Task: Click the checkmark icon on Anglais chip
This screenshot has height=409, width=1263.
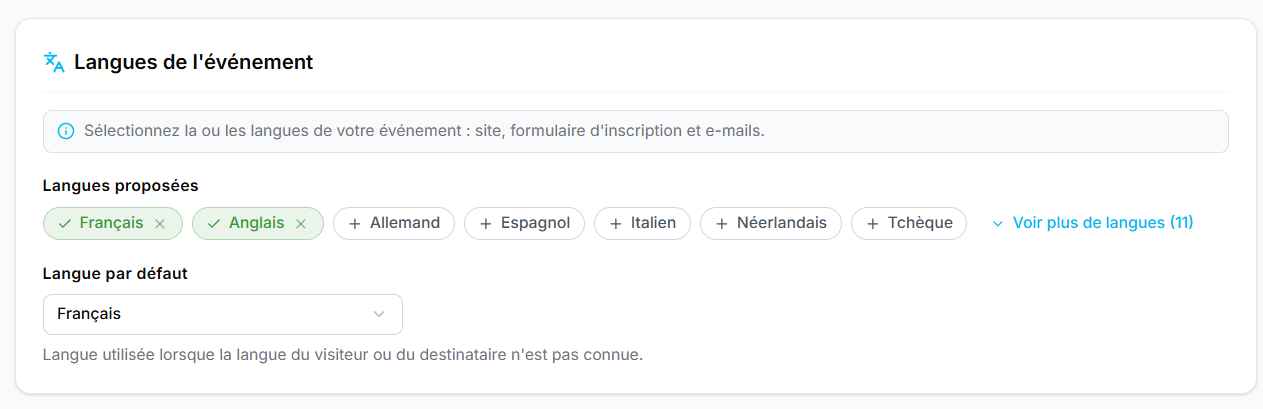Action: [213, 224]
